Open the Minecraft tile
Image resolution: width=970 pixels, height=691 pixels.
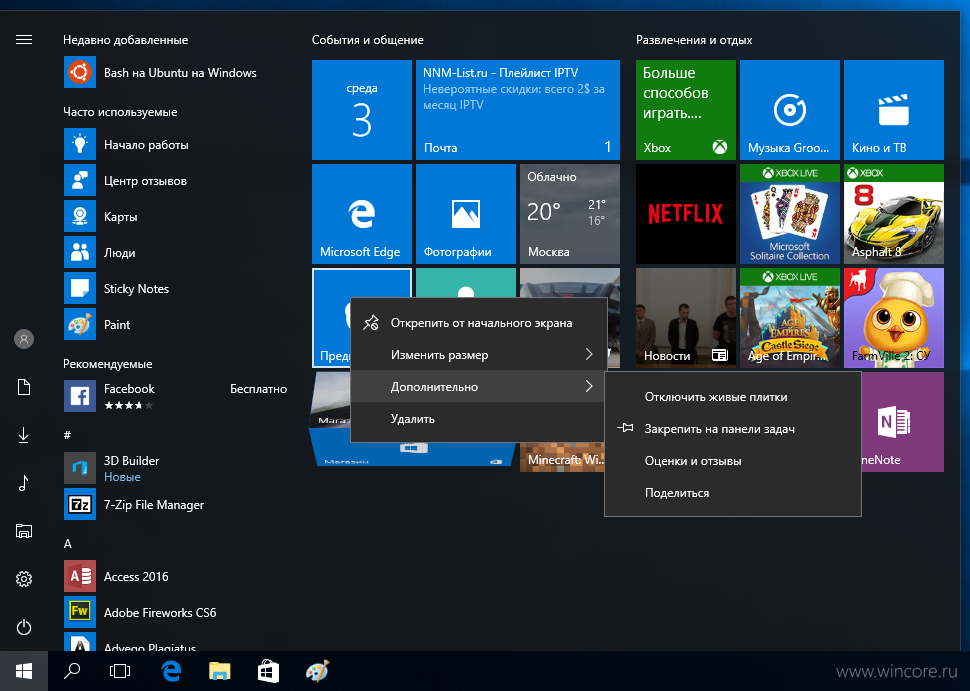coord(562,457)
